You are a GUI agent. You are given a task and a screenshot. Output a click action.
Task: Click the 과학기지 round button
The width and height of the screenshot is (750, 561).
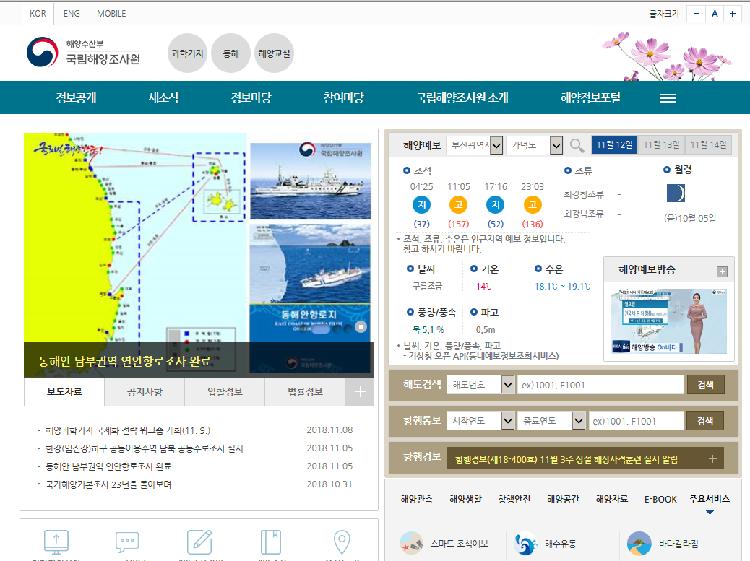(188, 53)
